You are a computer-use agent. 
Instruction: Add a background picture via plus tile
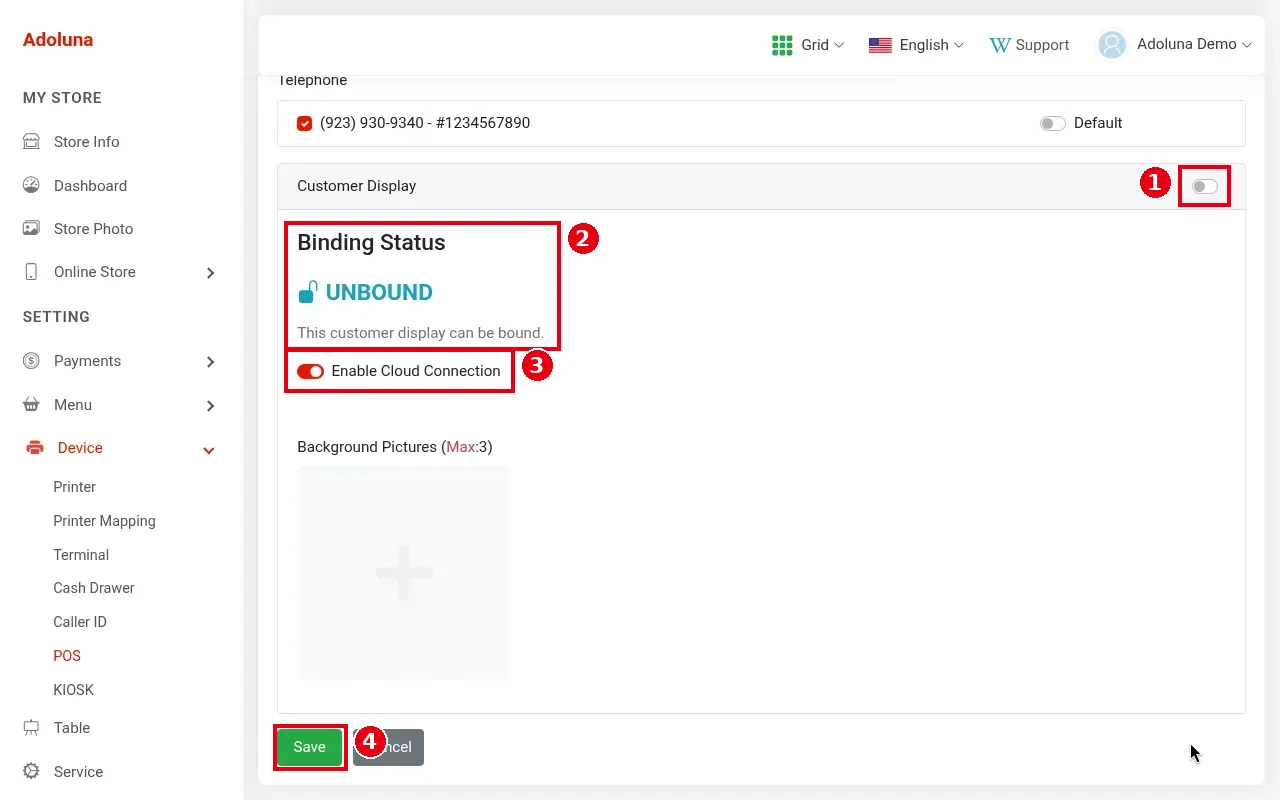[404, 573]
